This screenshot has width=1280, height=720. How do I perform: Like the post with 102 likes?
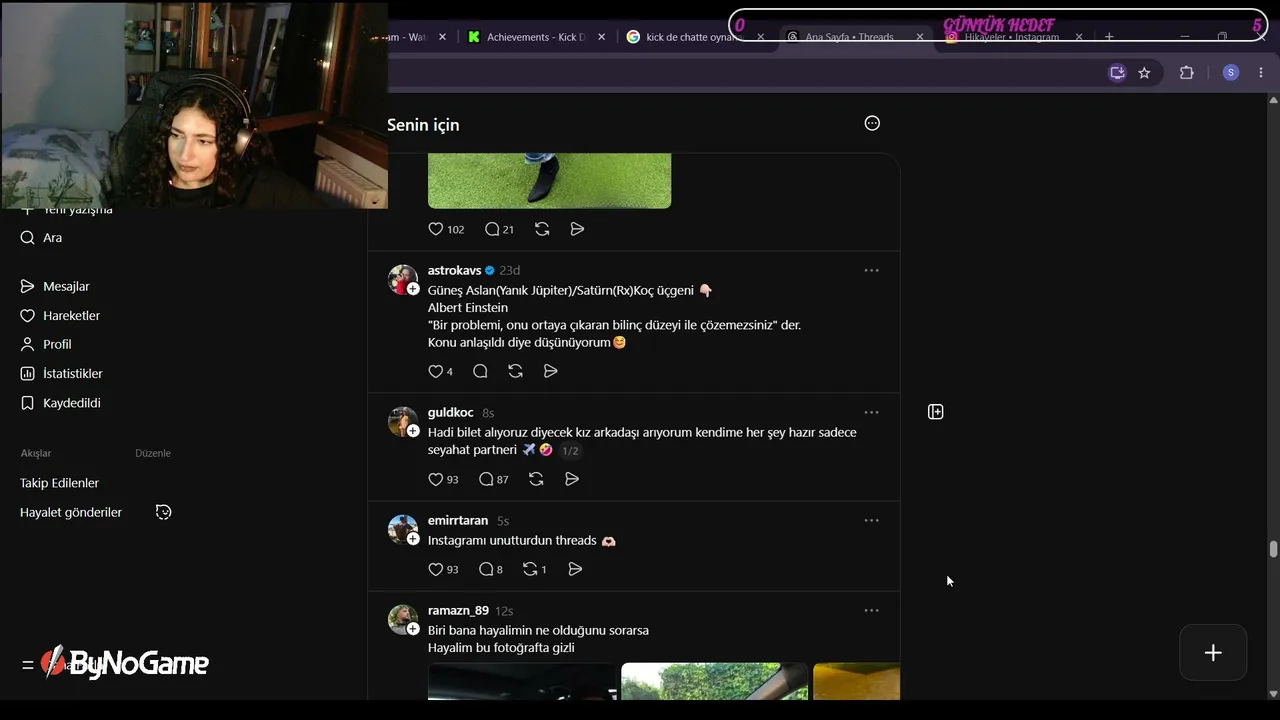(x=436, y=229)
